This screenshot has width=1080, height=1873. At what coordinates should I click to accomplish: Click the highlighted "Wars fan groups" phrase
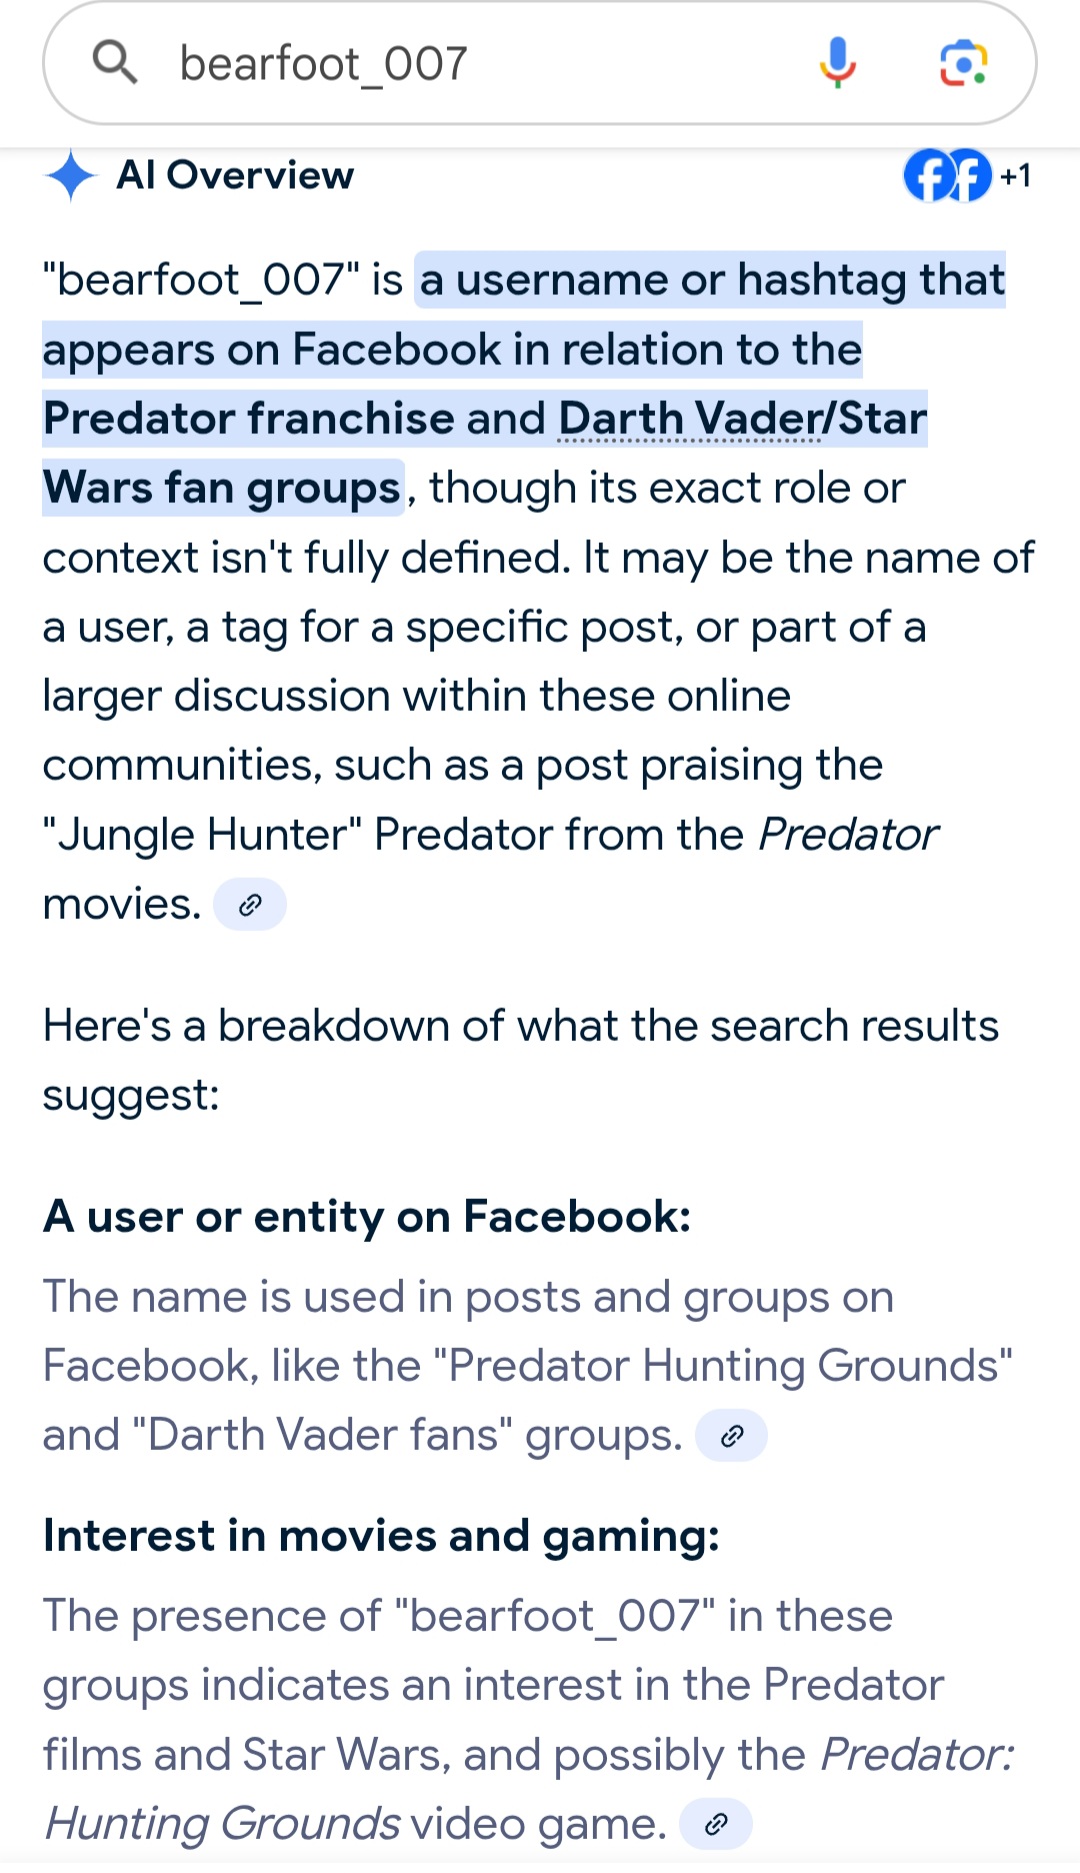[x=222, y=488]
